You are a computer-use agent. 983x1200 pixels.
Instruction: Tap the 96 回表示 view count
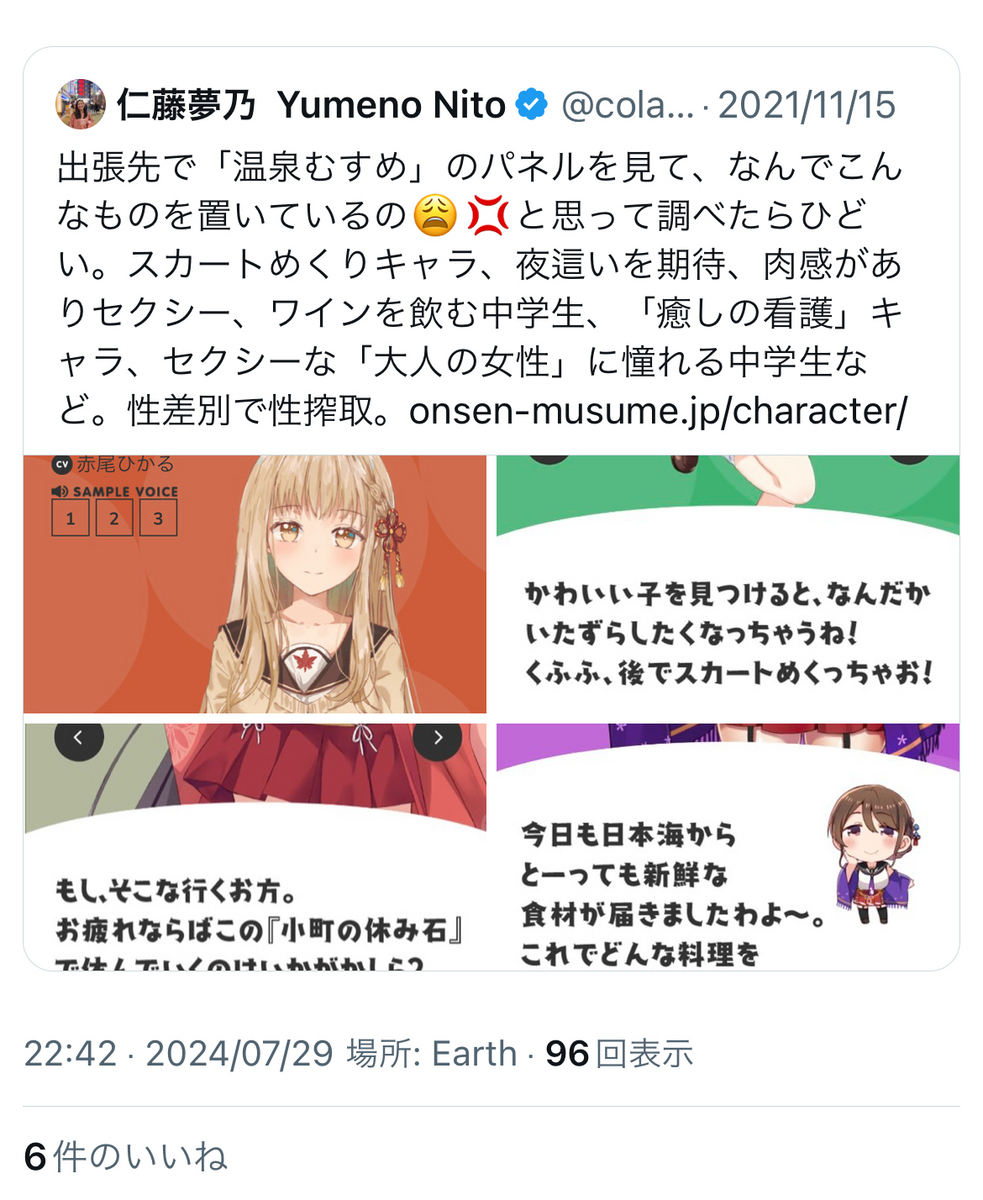(619, 1053)
